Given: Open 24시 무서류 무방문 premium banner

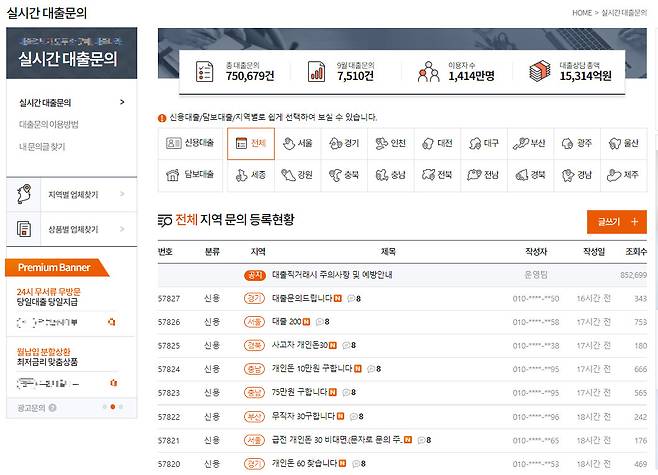Looking at the screenshot, I should click(x=49, y=297).
